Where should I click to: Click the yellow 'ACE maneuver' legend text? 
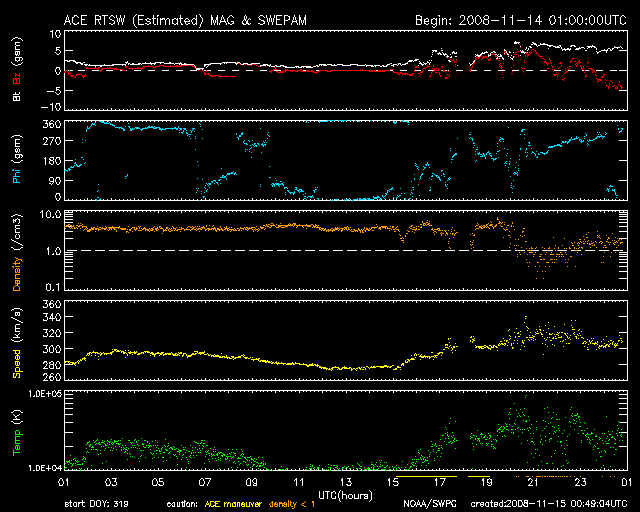click(x=233, y=504)
